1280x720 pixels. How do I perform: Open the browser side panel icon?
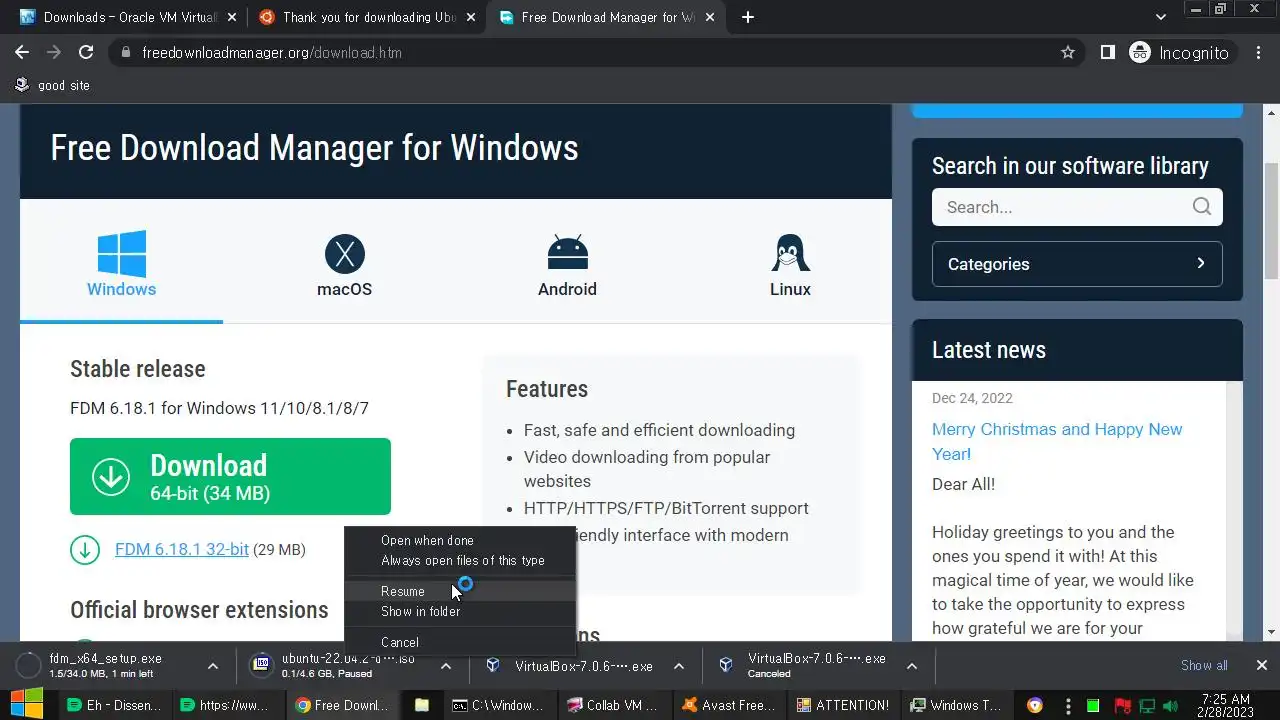click(1108, 52)
